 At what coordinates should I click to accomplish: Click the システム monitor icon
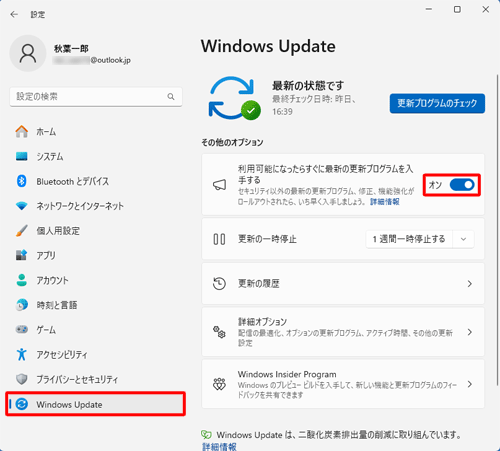(x=22, y=156)
